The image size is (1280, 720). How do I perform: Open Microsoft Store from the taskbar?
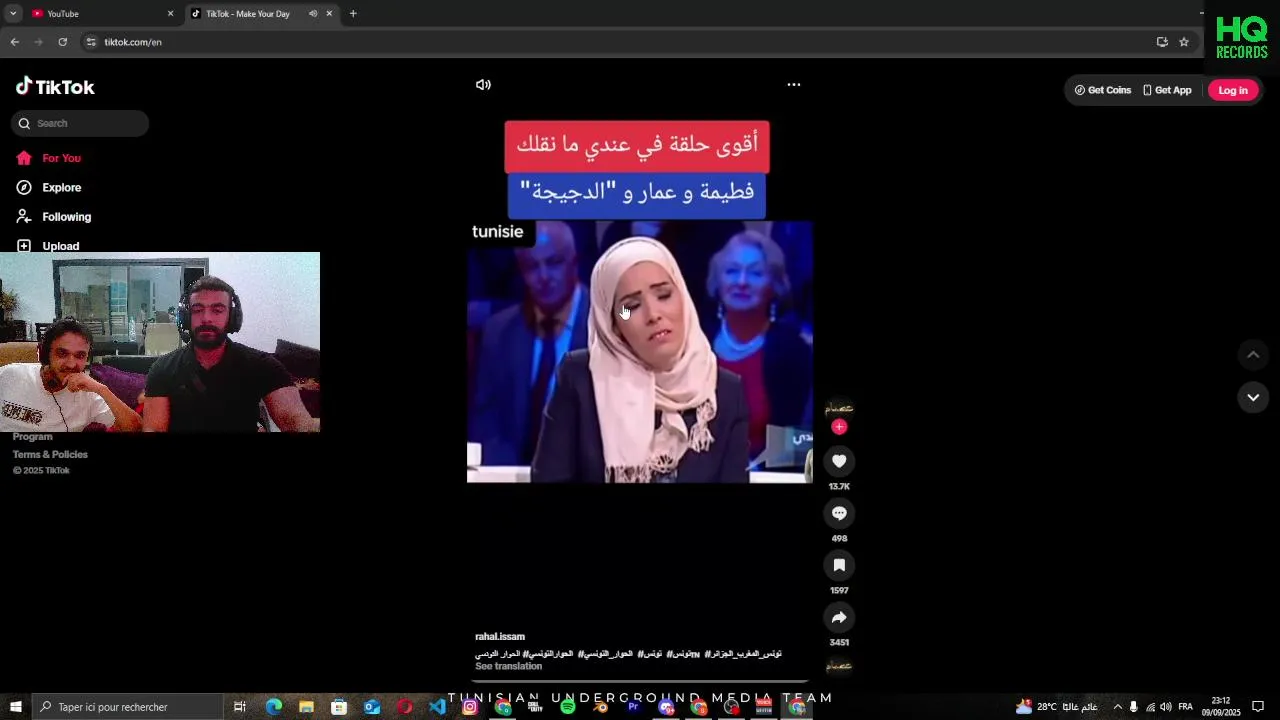[339, 707]
